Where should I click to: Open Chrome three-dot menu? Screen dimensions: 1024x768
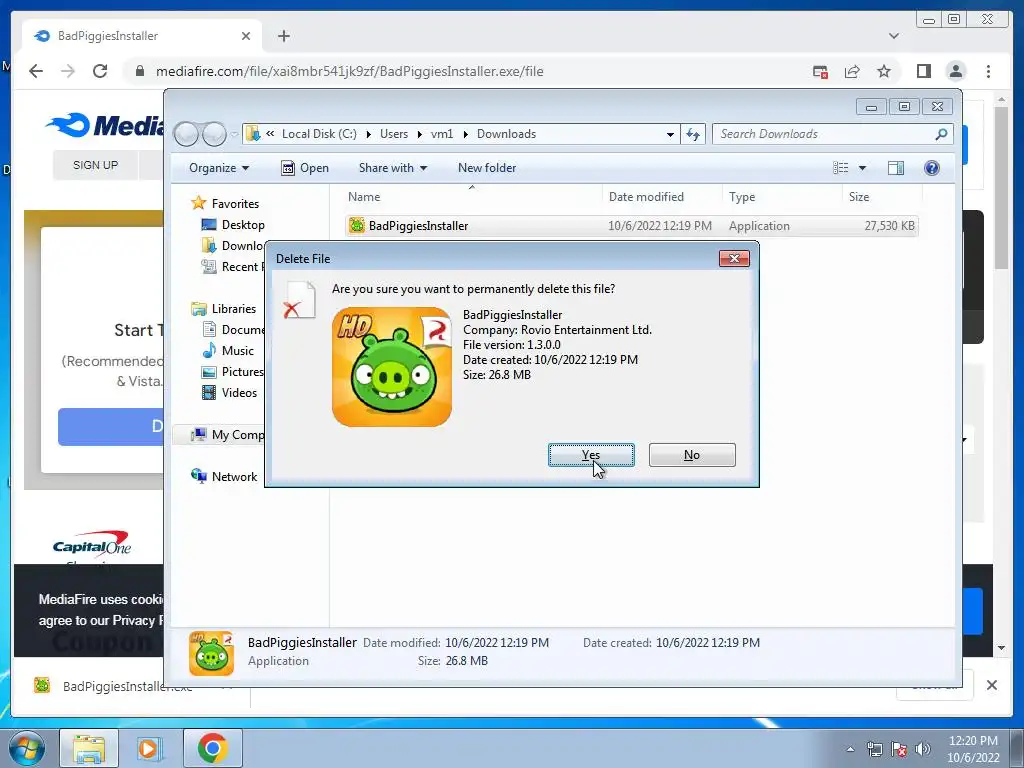988,71
